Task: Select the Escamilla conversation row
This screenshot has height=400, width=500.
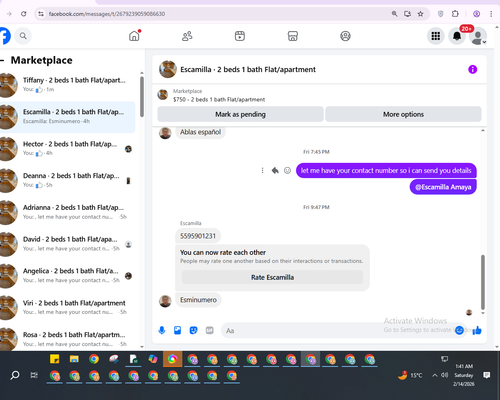Action: tap(68, 117)
